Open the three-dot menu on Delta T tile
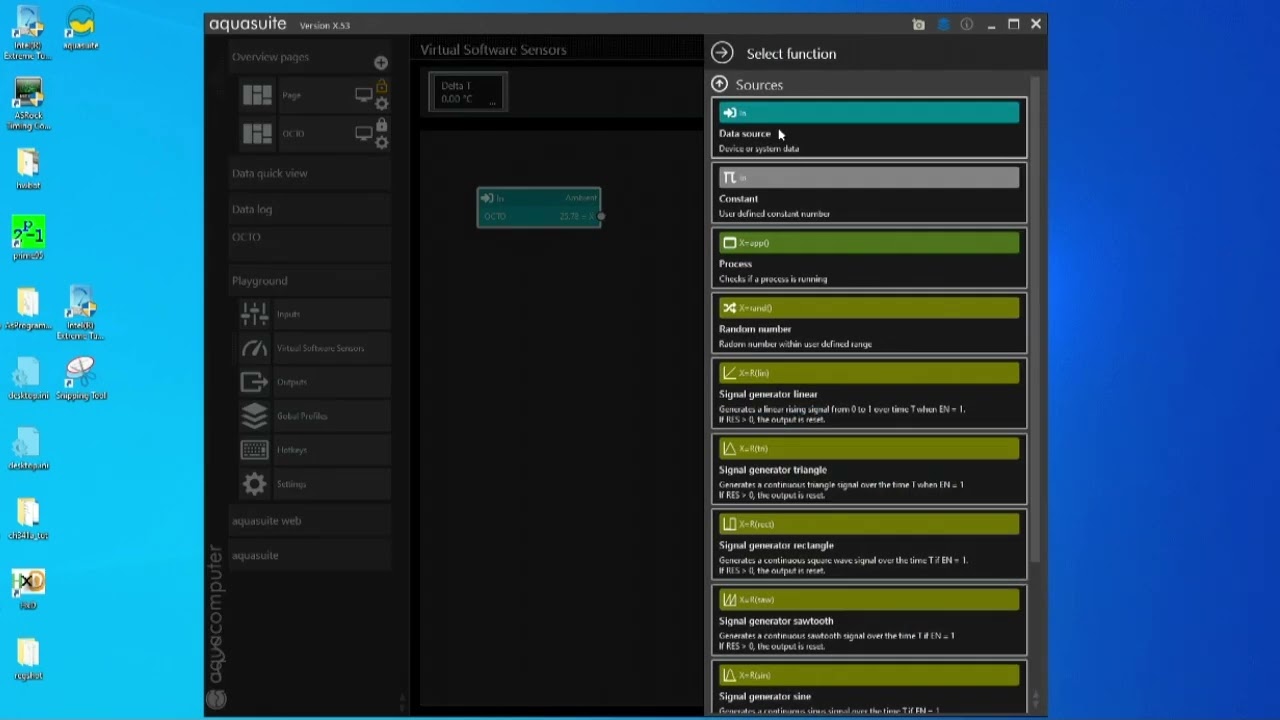 click(493, 102)
